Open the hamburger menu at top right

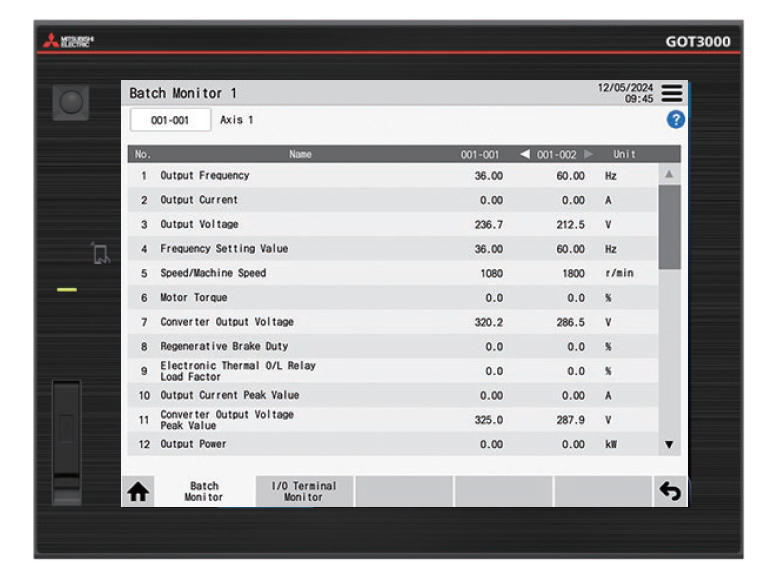pyautogui.click(x=672, y=93)
